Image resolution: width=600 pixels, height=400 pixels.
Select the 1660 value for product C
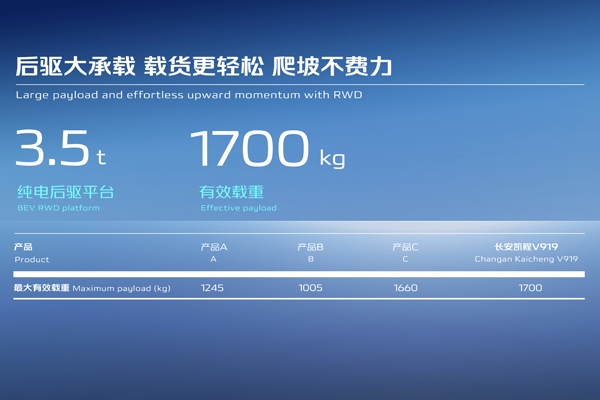pos(405,288)
